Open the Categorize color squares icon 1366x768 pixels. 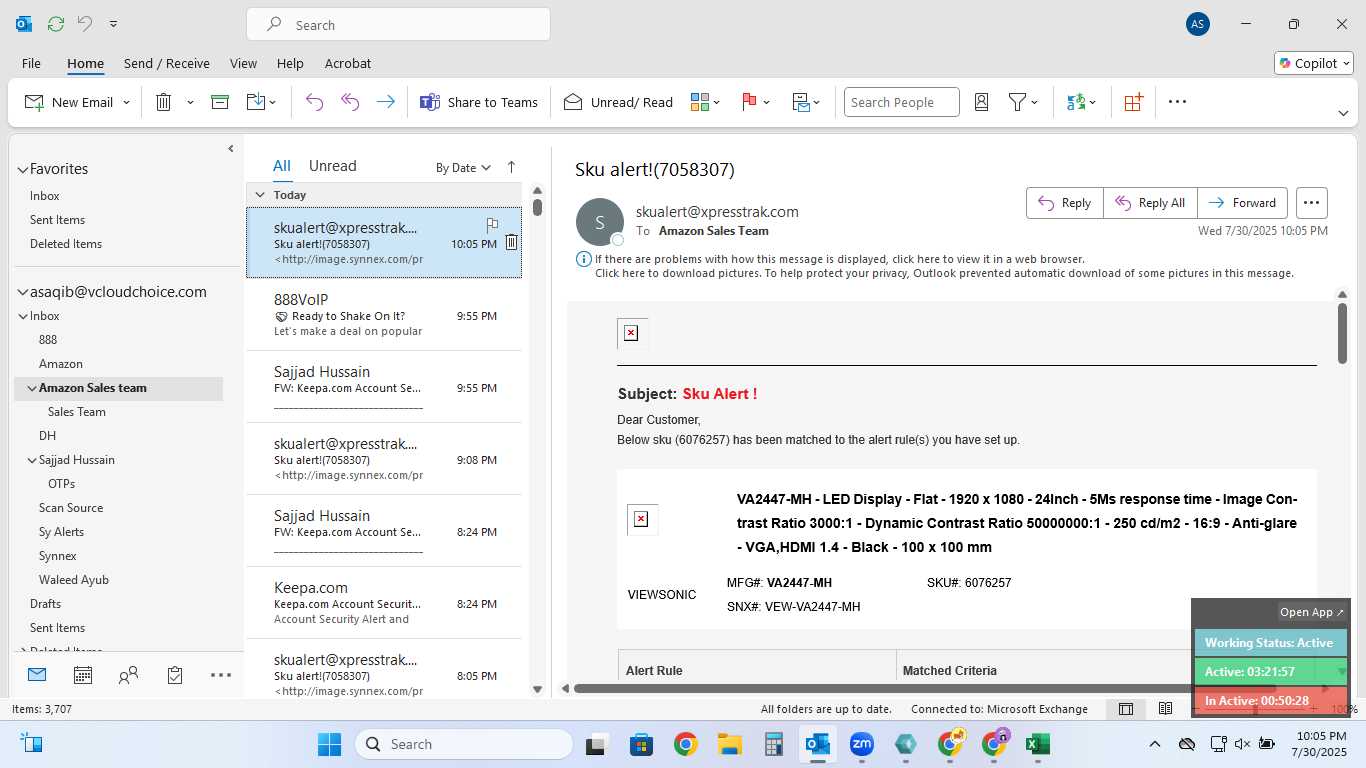[699, 102]
